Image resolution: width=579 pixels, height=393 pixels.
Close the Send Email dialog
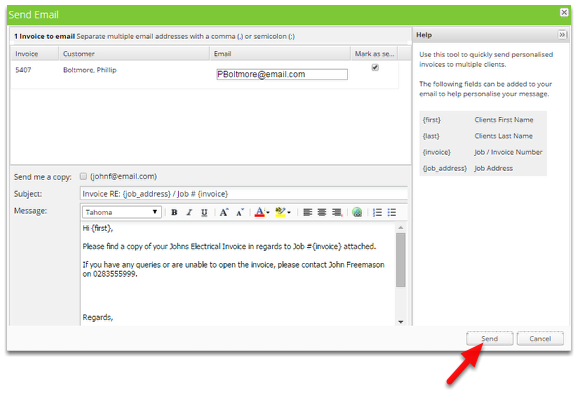click(564, 12)
